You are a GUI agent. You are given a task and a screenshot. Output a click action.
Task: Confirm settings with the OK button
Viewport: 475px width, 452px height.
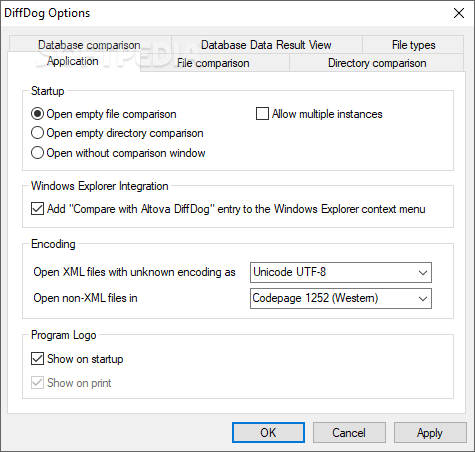pyautogui.click(x=268, y=433)
